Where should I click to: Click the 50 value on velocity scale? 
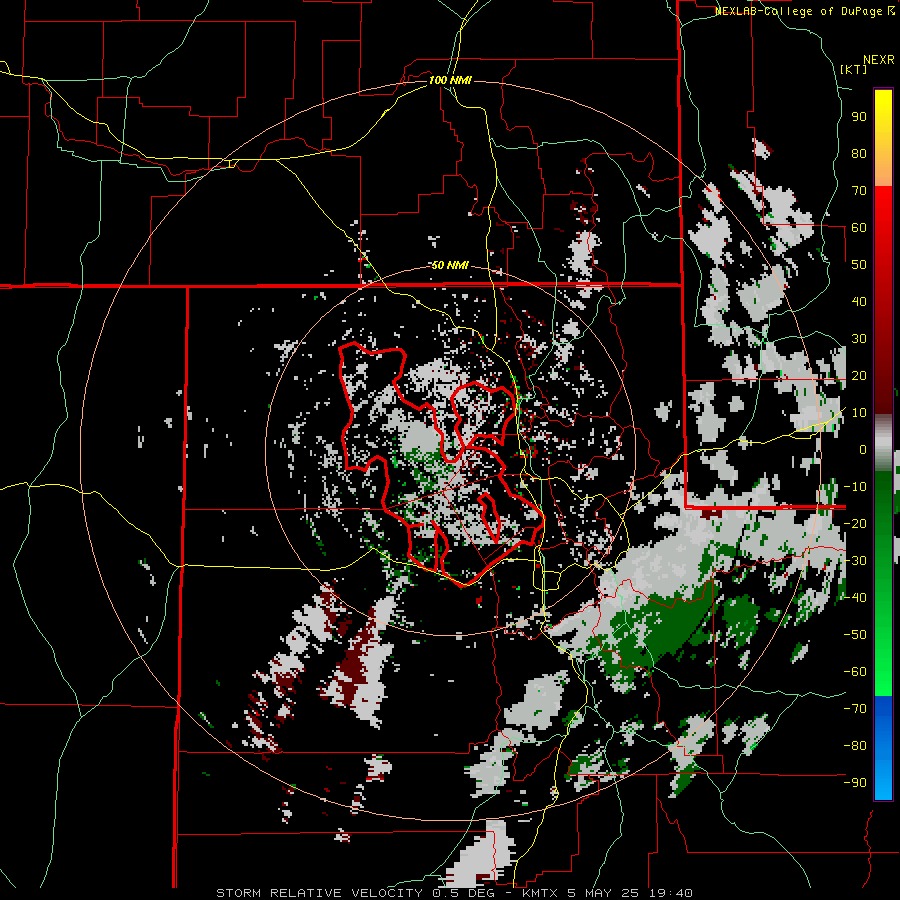[x=859, y=265]
